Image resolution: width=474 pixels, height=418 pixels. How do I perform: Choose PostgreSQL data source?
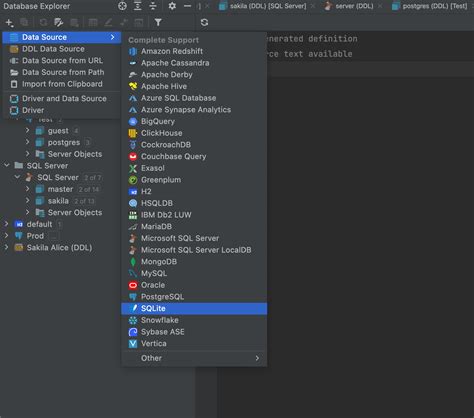194,297
